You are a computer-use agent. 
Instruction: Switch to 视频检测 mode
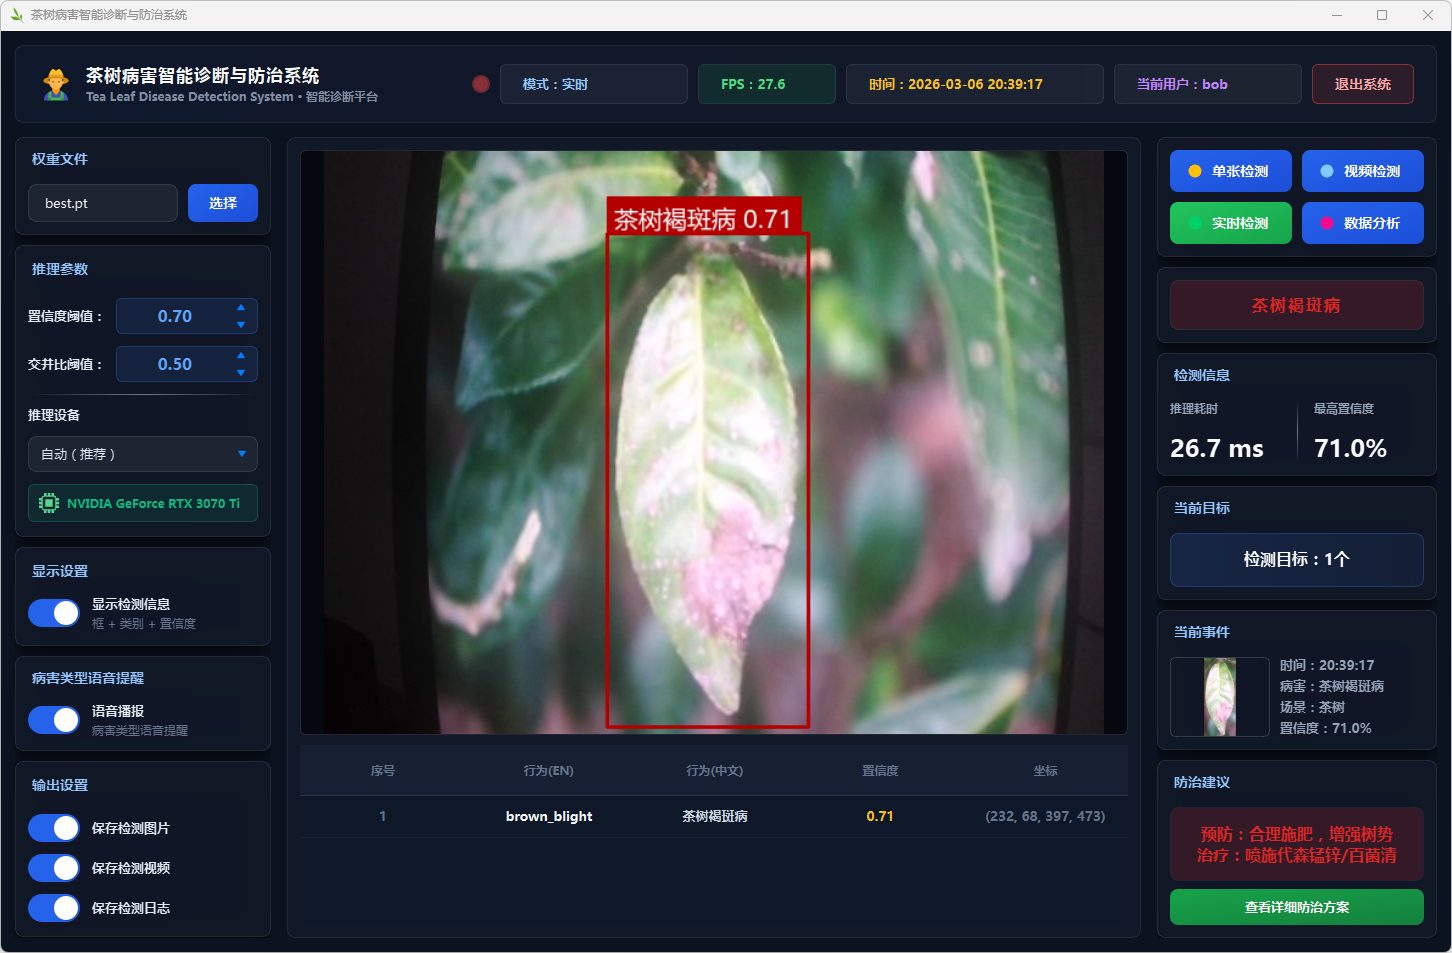coord(1362,171)
